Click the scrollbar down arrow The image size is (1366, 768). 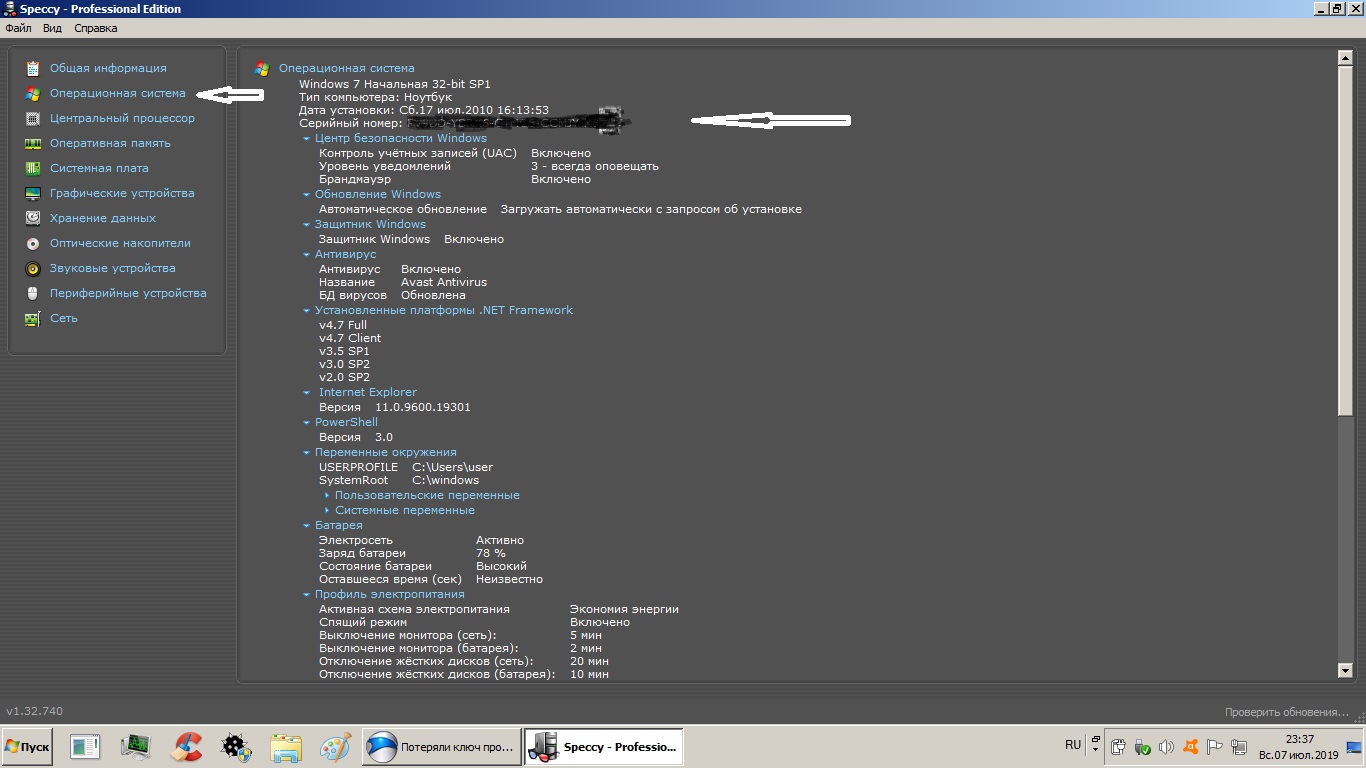pyautogui.click(x=1345, y=670)
